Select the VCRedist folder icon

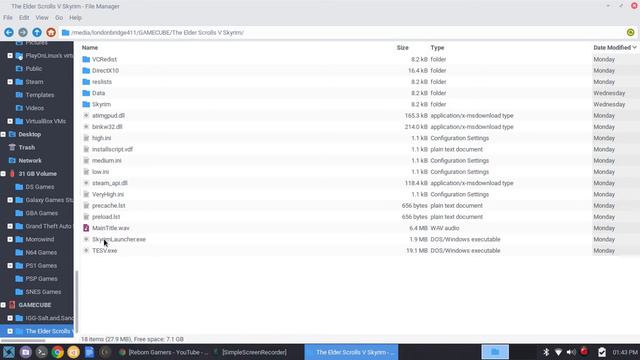pyautogui.click(x=86, y=59)
